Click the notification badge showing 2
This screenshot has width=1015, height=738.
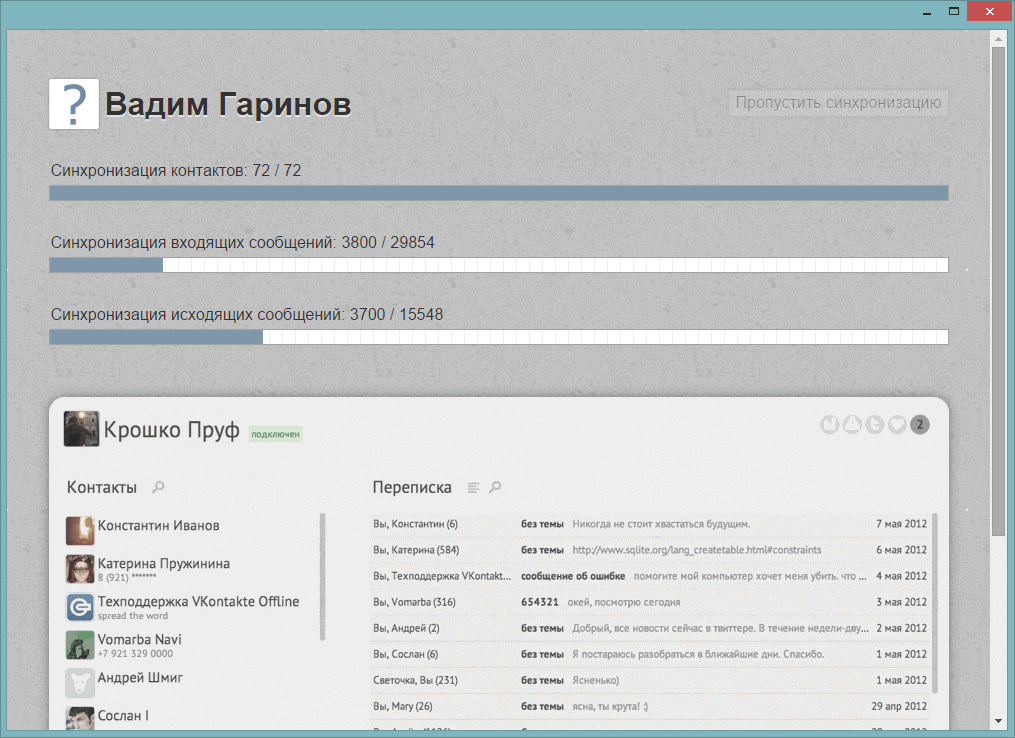pos(920,425)
